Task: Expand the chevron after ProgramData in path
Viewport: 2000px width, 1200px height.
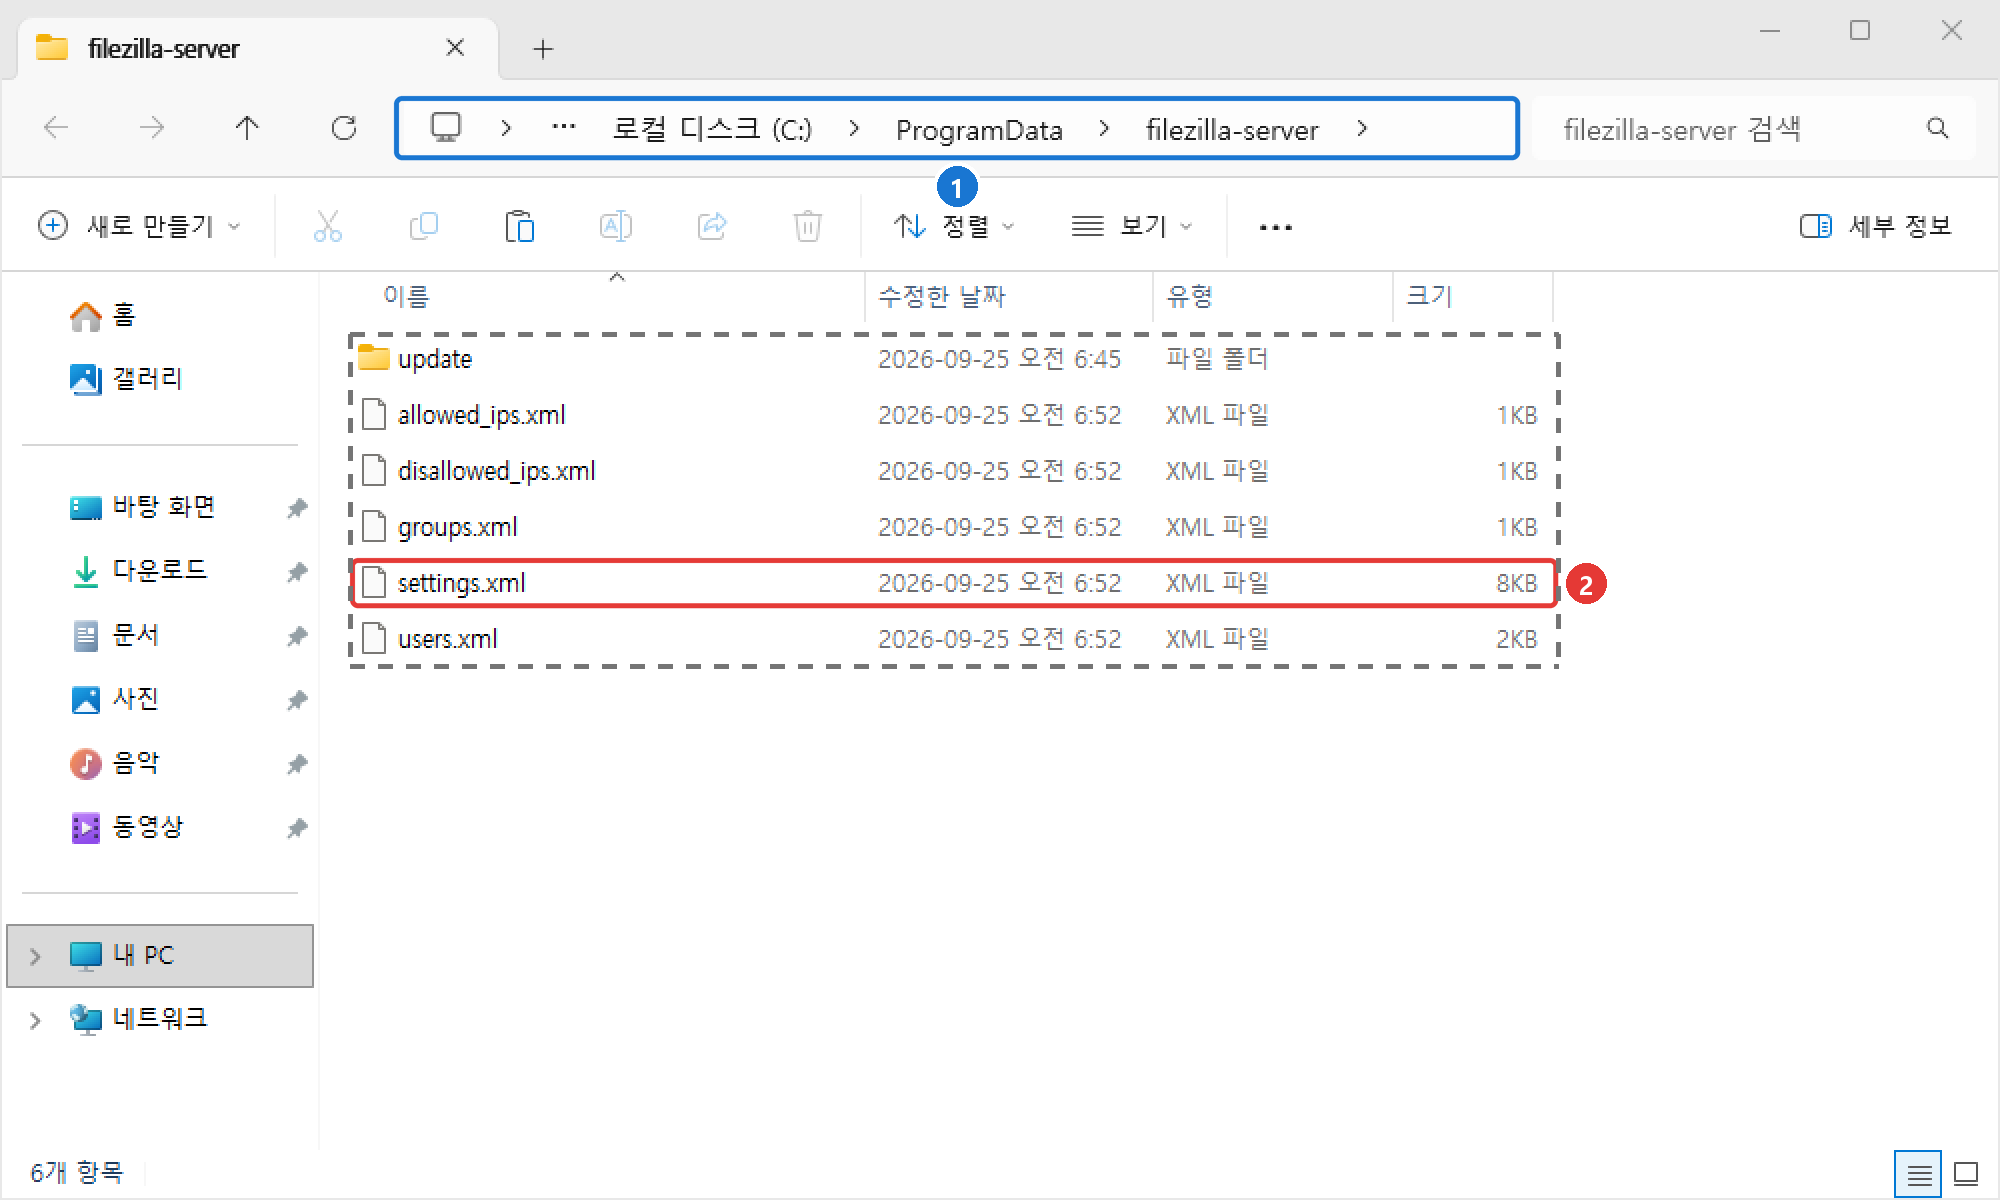Action: tap(1103, 128)
